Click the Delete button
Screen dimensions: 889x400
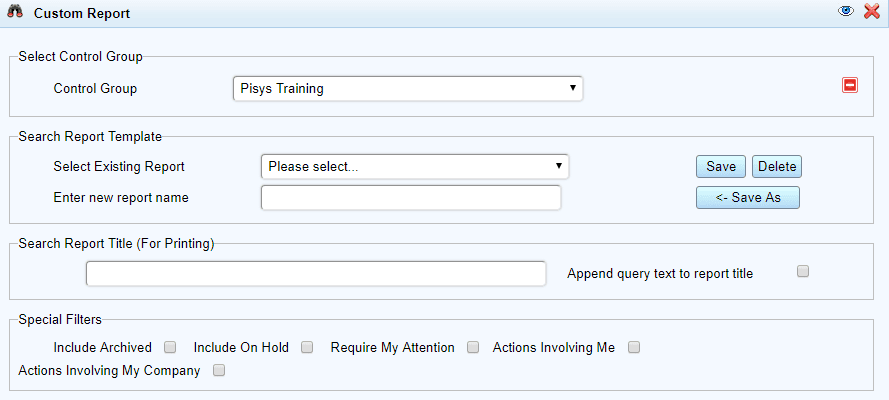coord(777,167)
